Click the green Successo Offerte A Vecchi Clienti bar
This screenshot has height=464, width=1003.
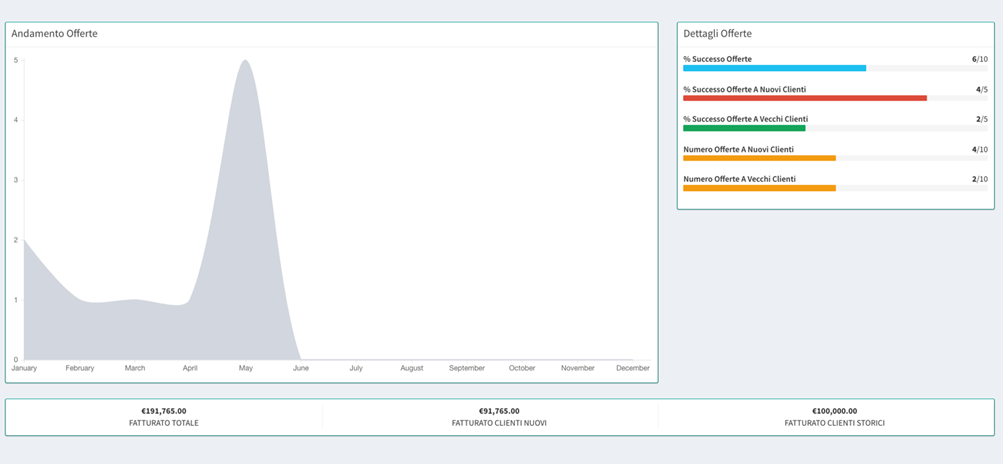[x=744, y=128]
